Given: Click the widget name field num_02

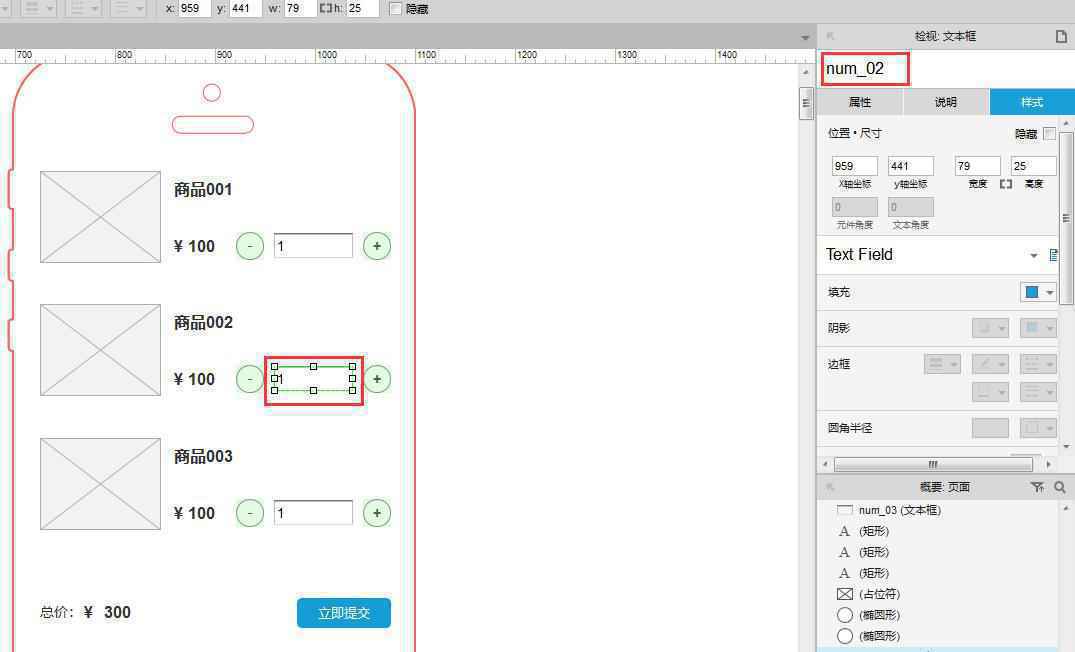Looking at the screenshot, I should click(x=866, y=69).
